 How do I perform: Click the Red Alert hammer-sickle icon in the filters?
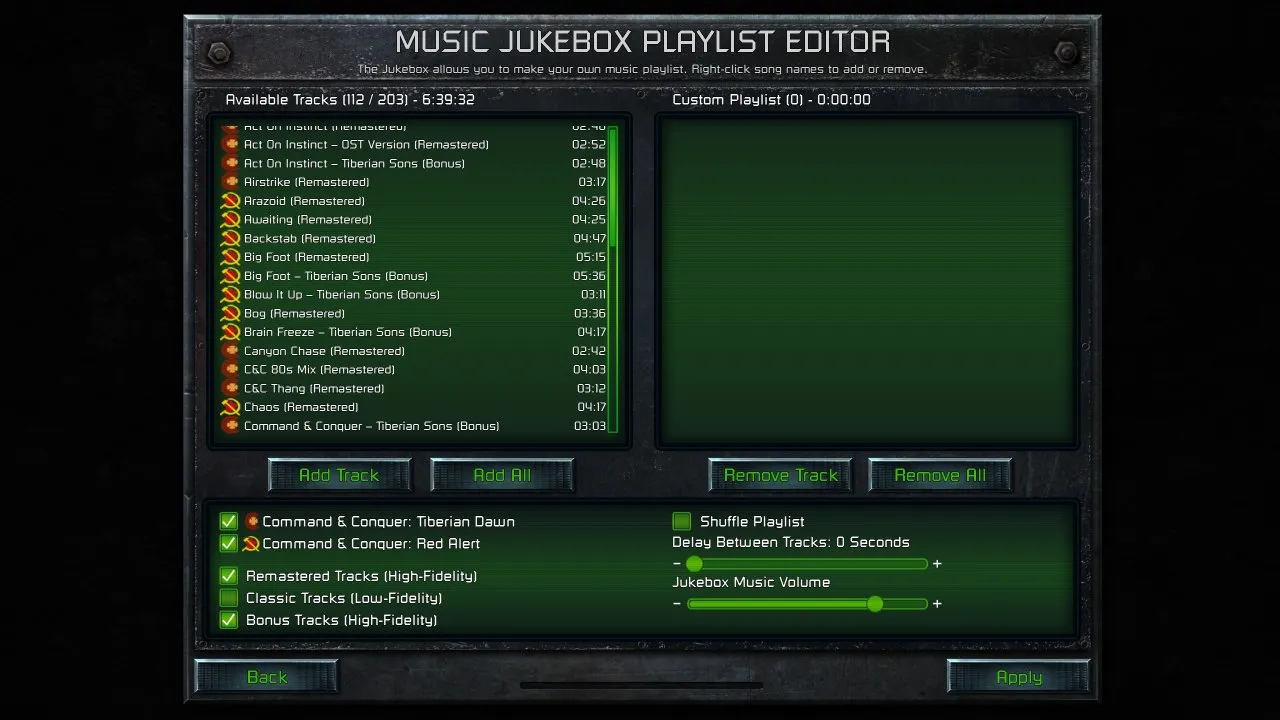(252, 544)
